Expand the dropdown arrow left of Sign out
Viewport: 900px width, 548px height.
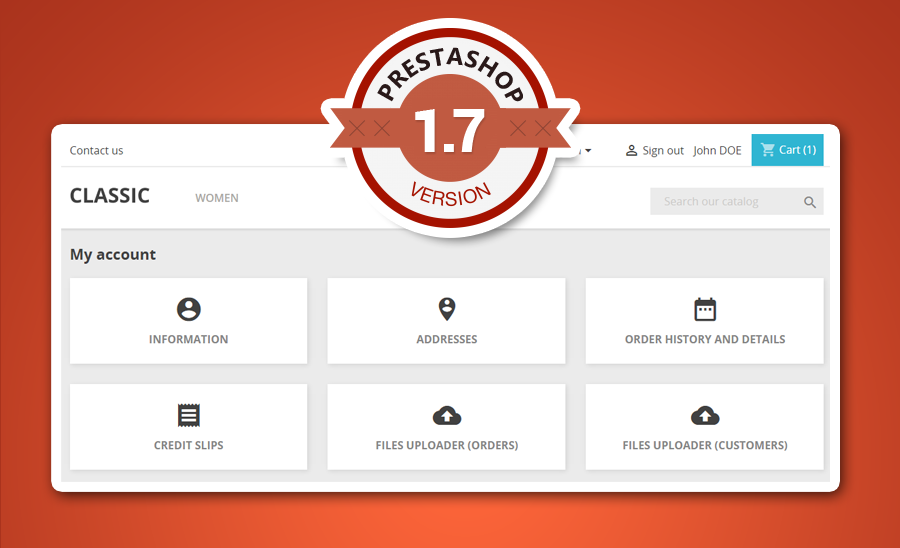click(x=588, y=150)
